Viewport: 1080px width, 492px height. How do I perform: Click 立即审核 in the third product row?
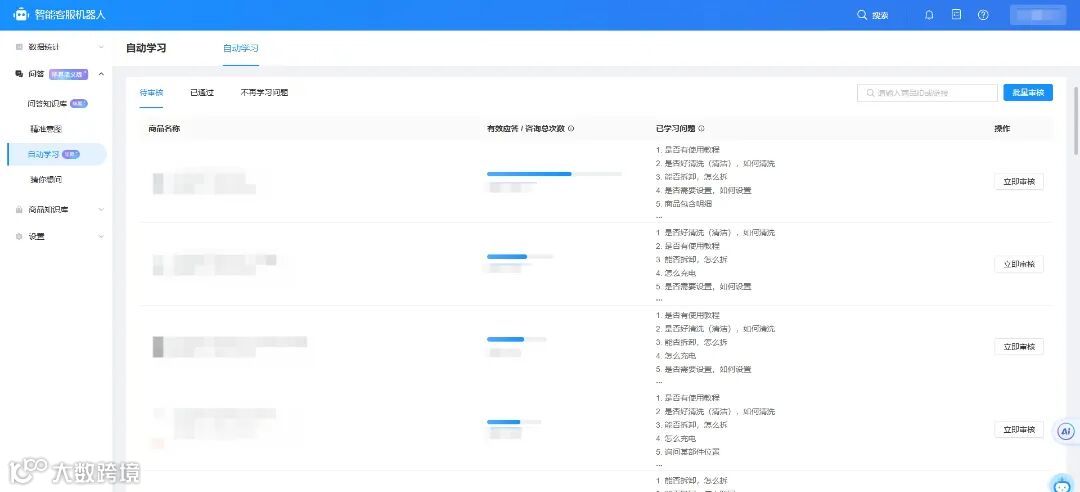click(1019, 347)
